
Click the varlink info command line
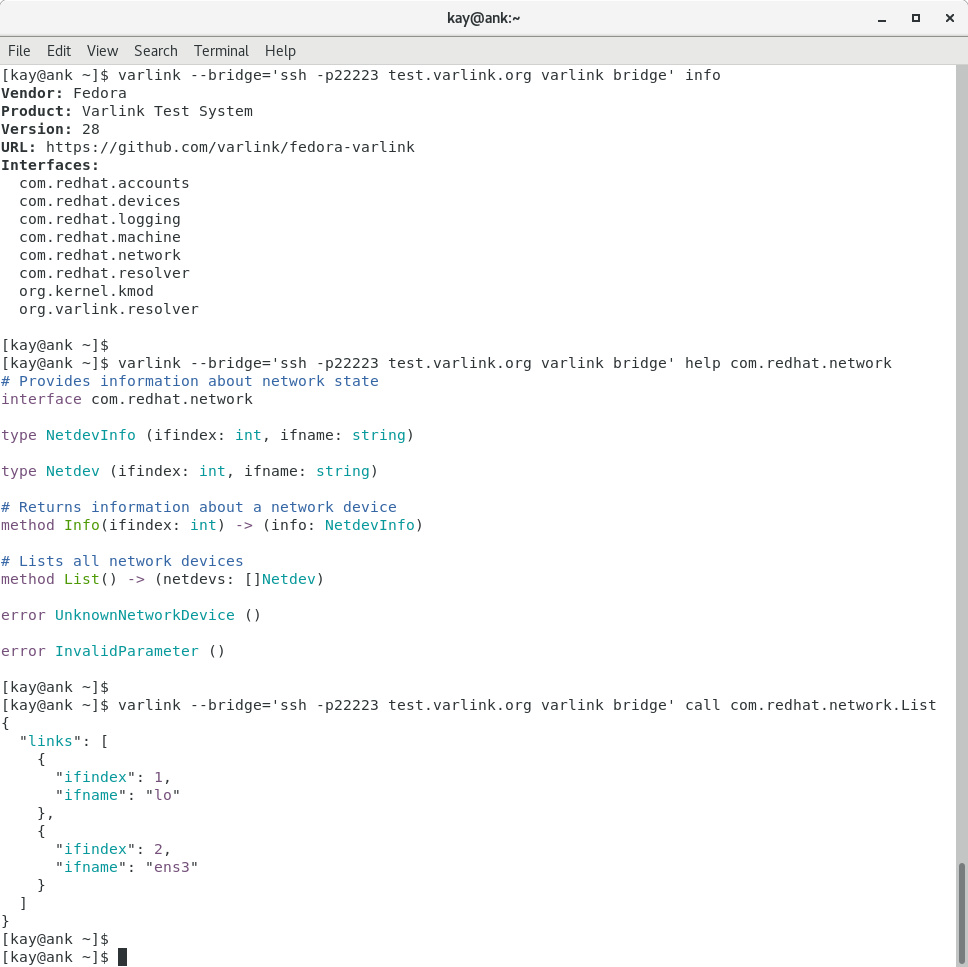[x=361, y=75]
